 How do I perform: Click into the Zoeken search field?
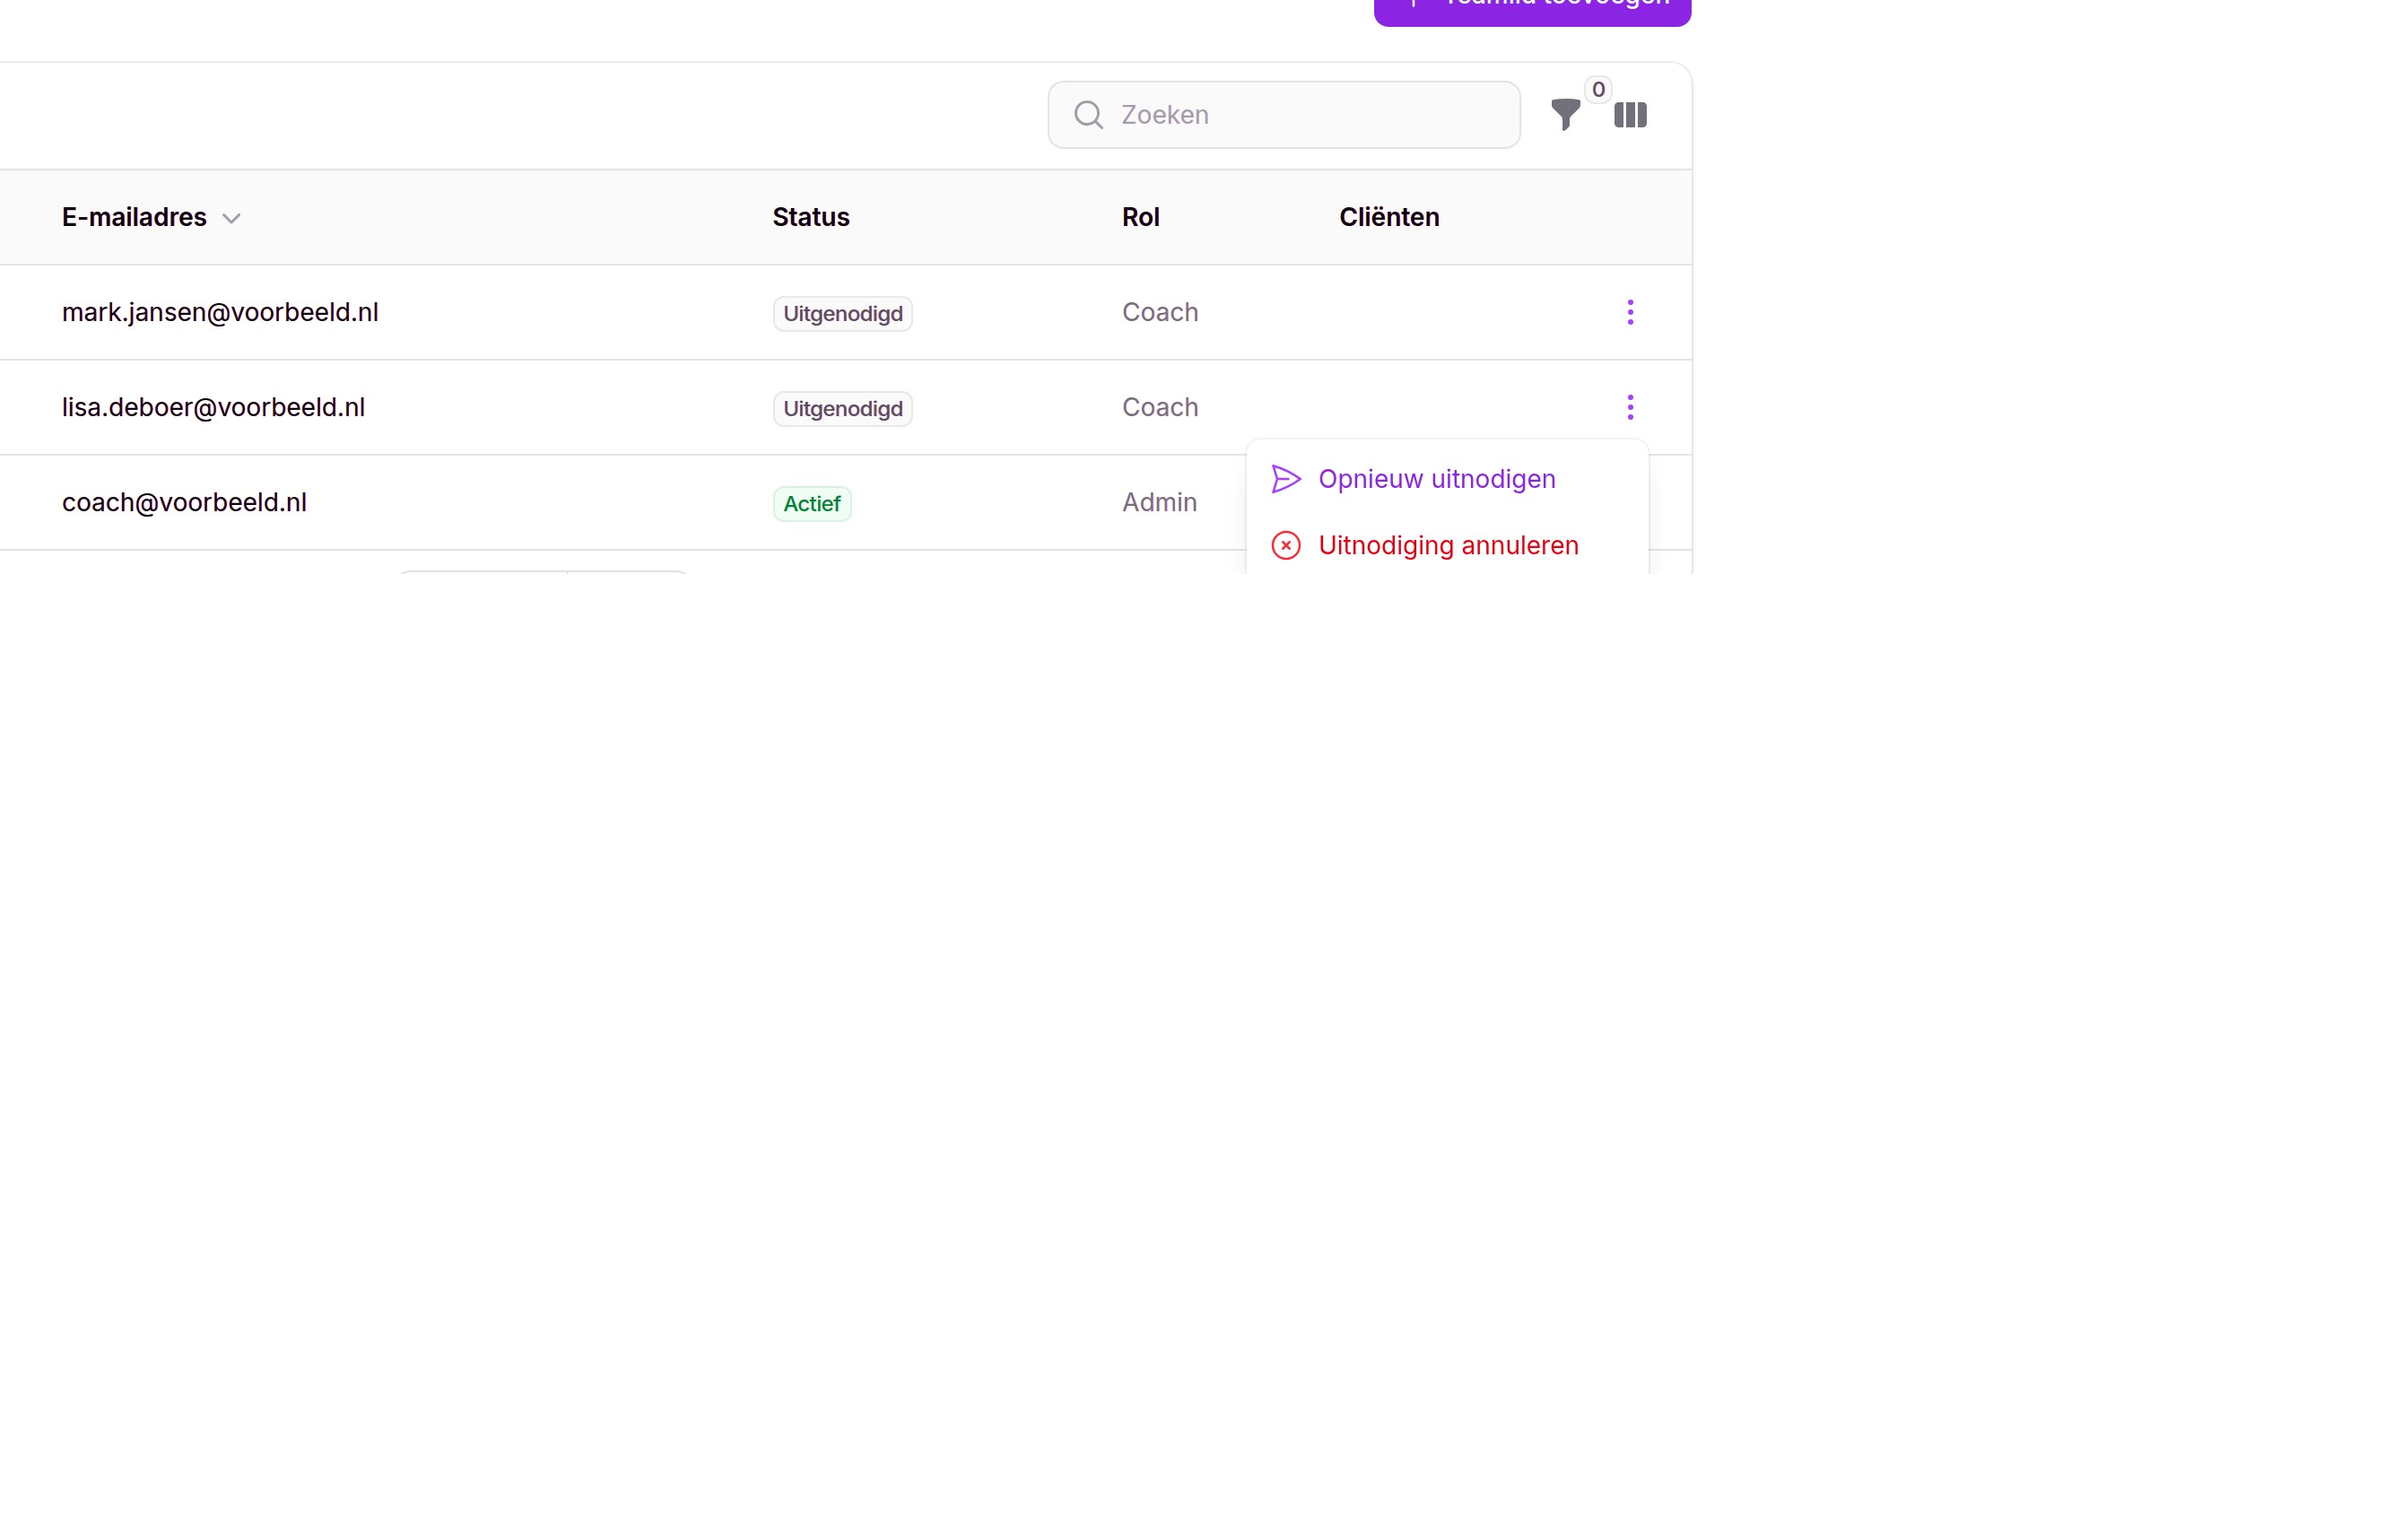coord(1284,115)
